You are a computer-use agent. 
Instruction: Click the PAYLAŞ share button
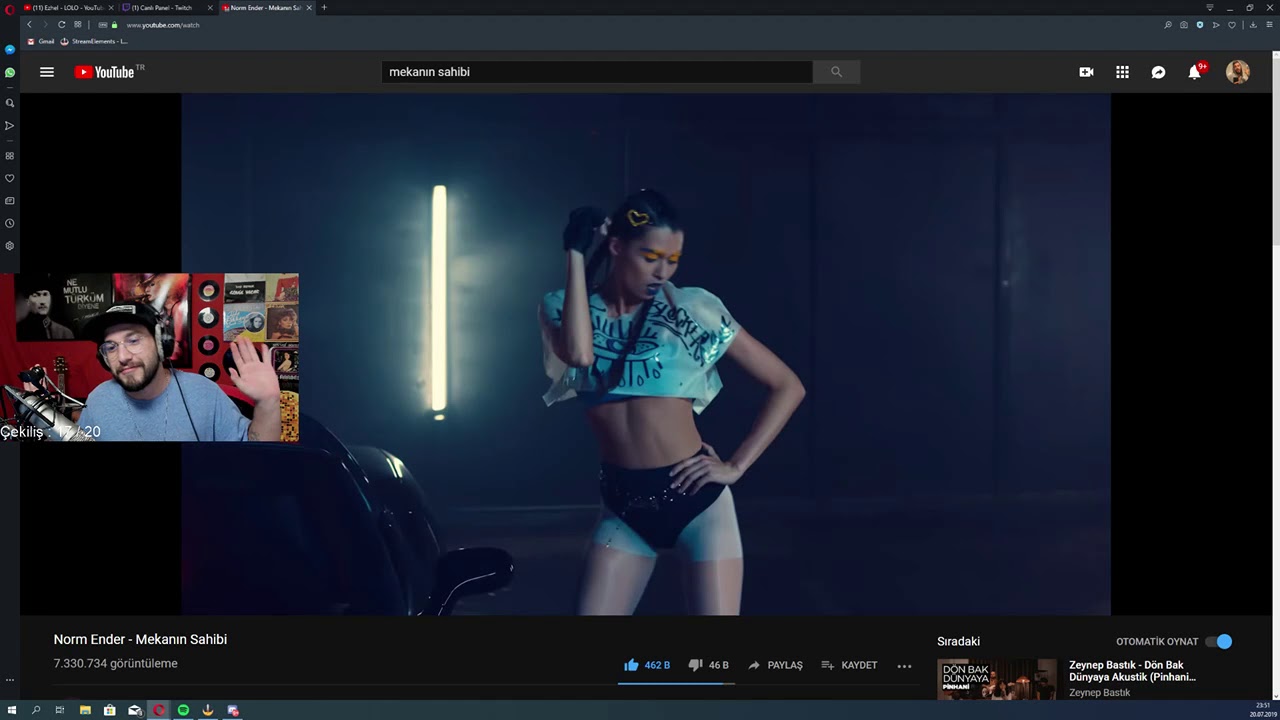click(775, 665)
